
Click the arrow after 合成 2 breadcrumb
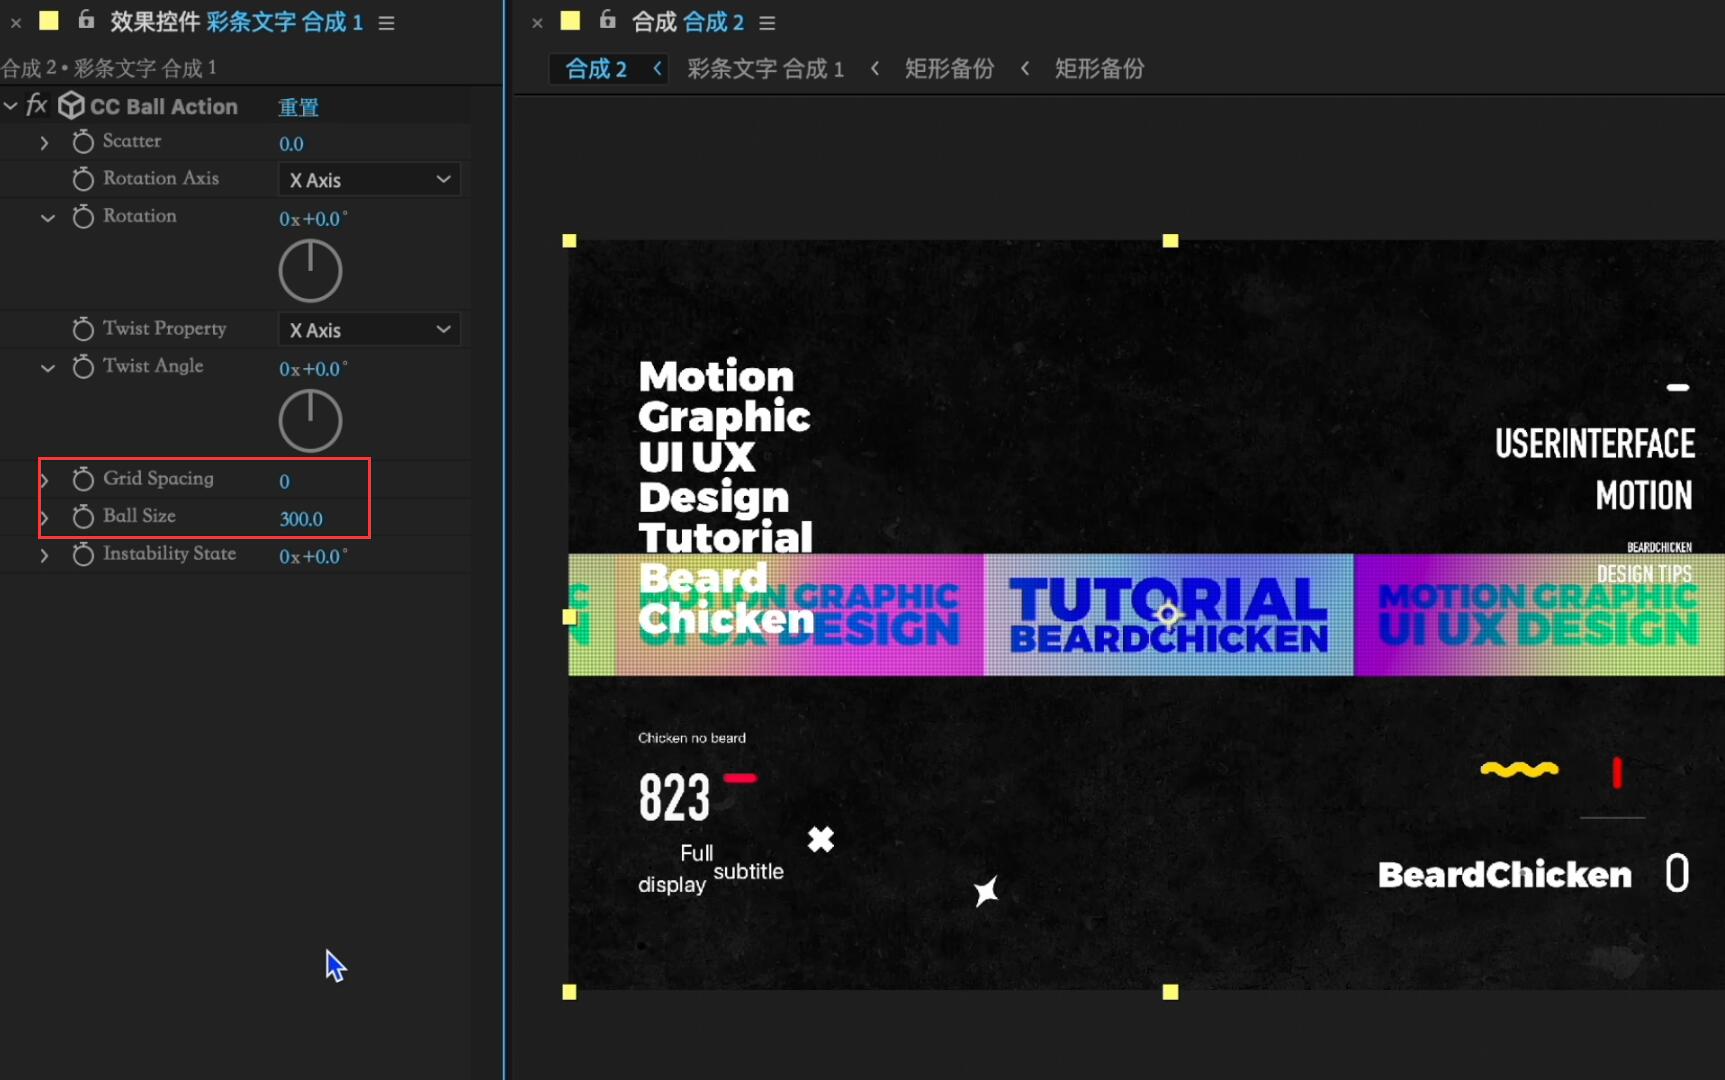pyautogui.click(x=657, y=68)
